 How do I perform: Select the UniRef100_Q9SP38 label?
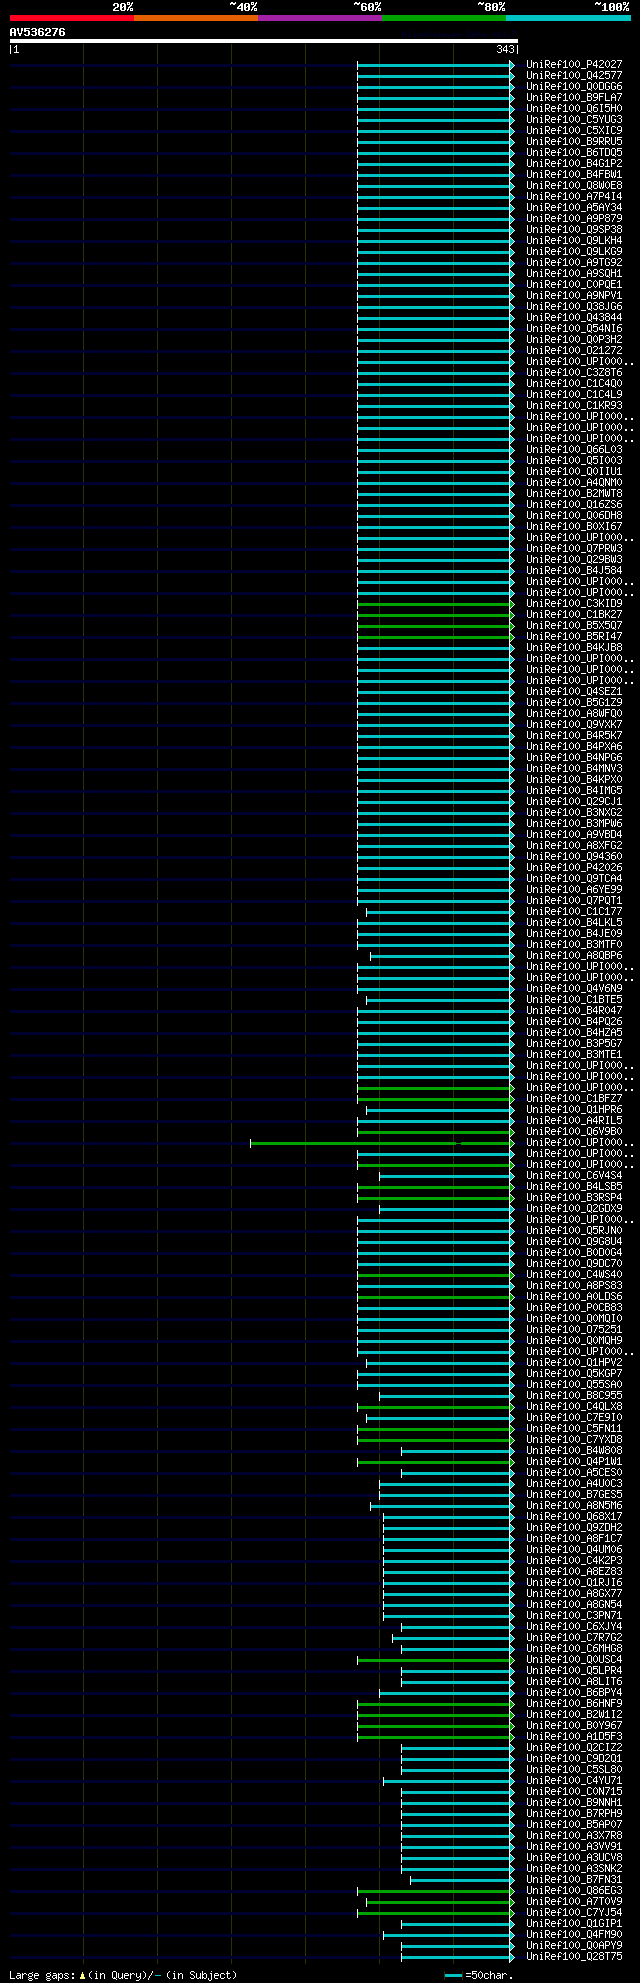click(x=574, y=229)
